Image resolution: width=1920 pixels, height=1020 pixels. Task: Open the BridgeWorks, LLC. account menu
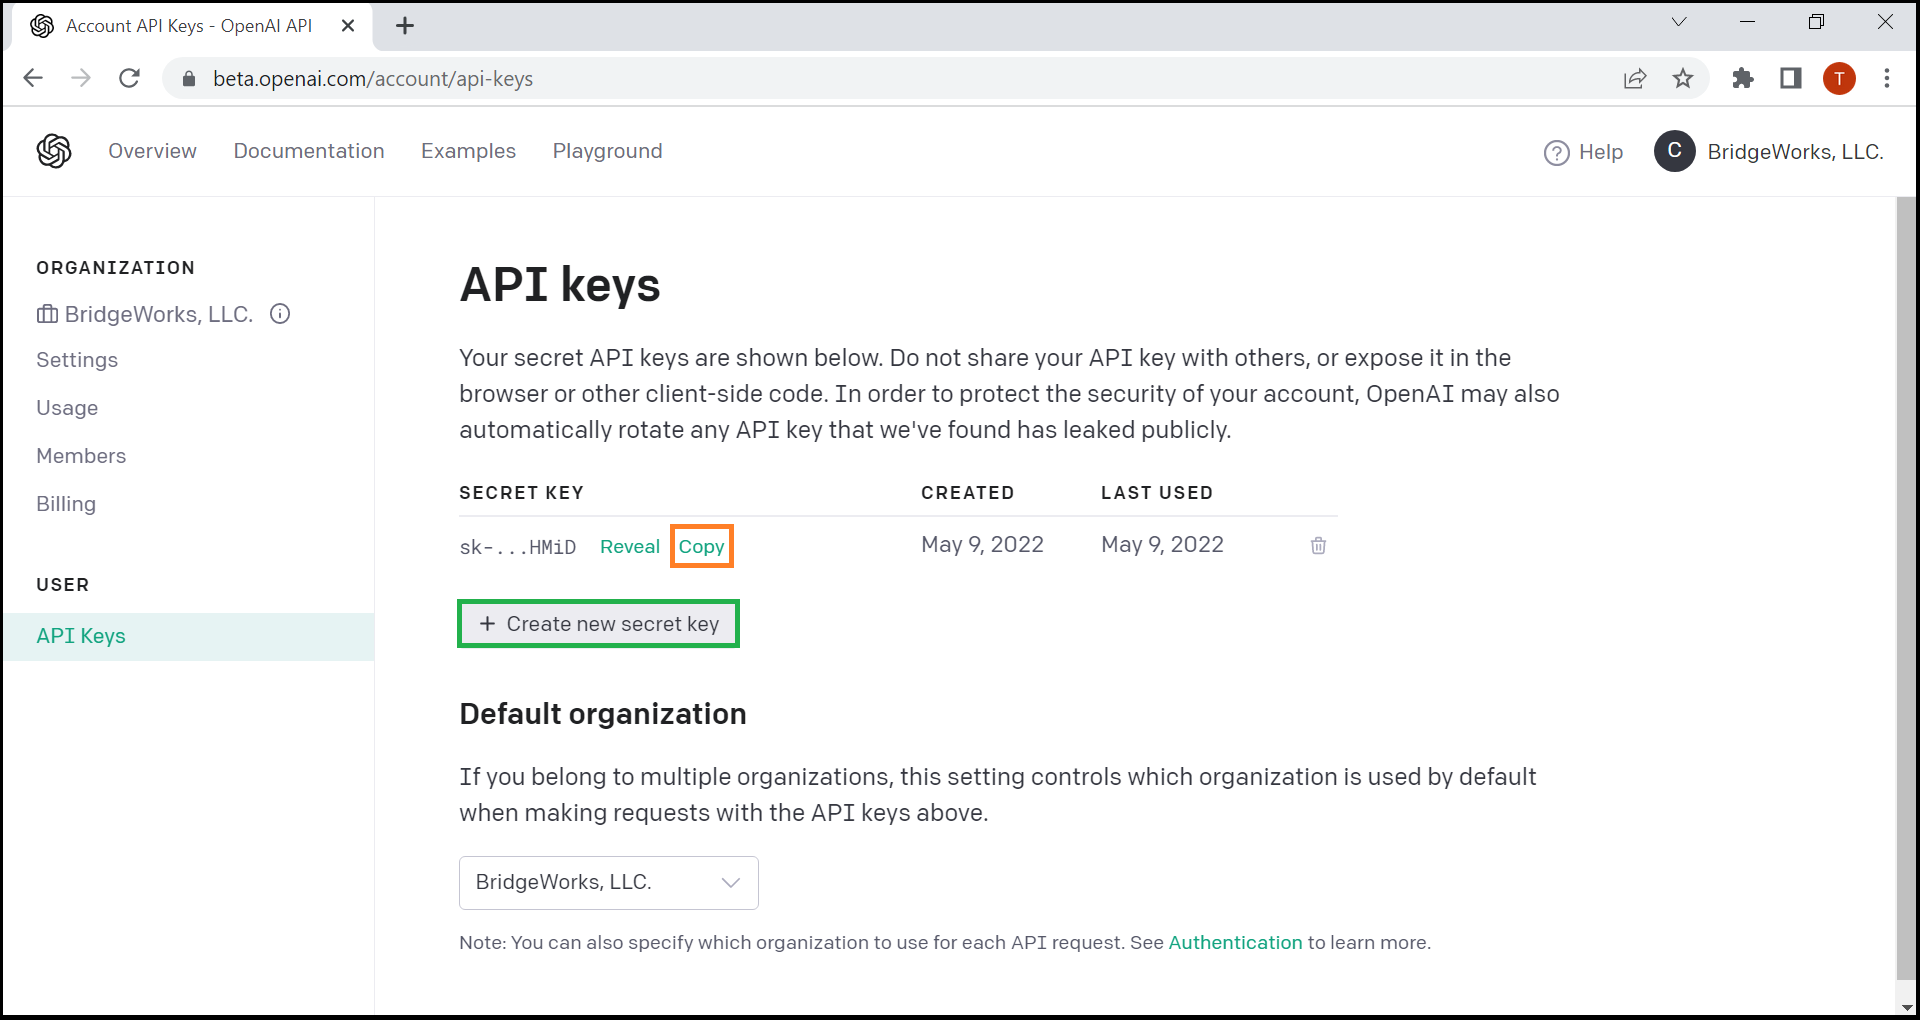point(1795,152)
